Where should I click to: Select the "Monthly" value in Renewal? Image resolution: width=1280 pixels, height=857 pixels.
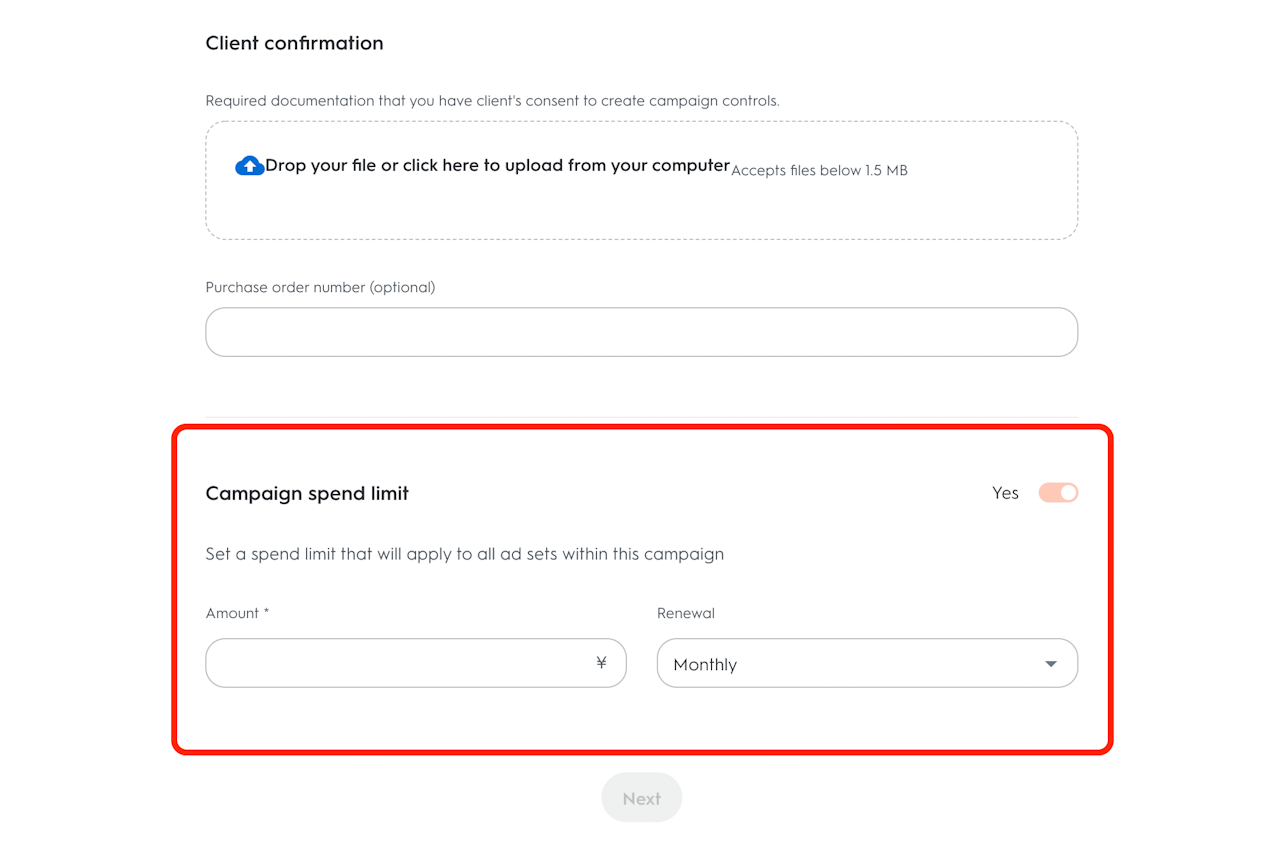pos(705,665)
